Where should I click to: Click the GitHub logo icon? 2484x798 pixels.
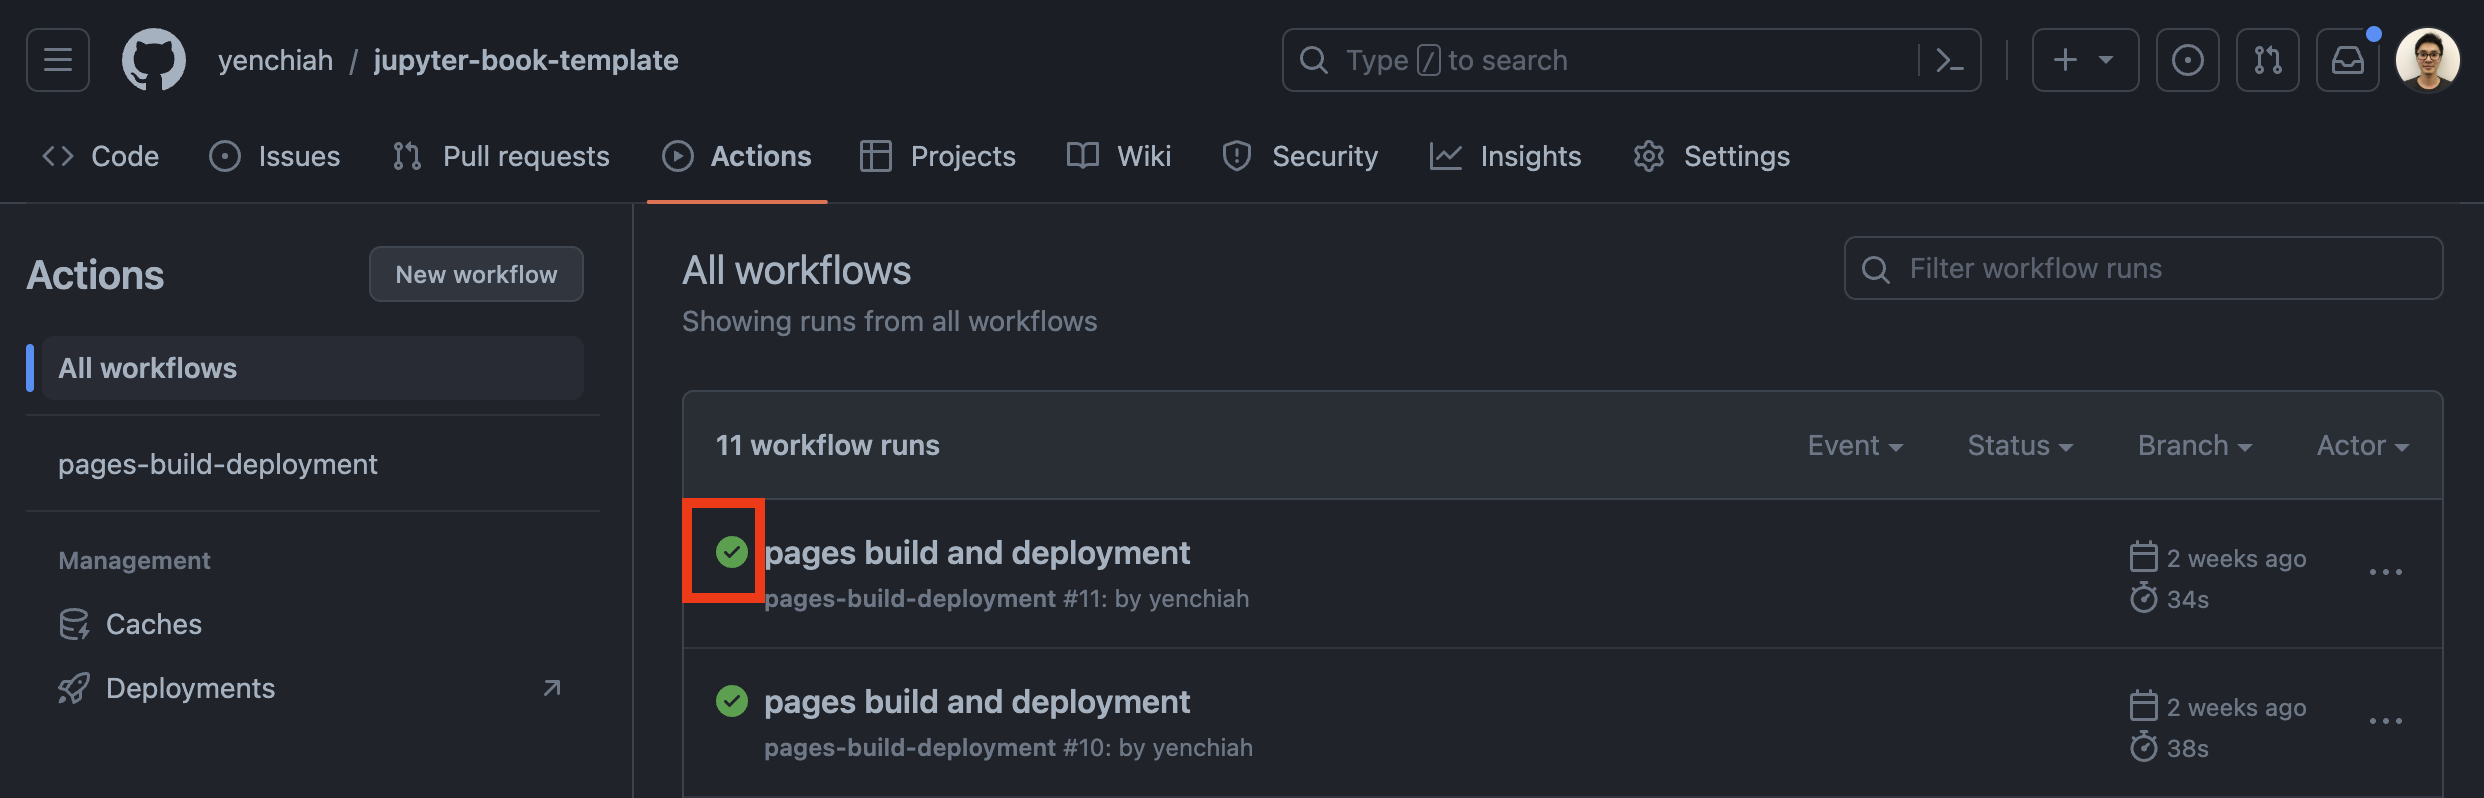tap(153, 60)
